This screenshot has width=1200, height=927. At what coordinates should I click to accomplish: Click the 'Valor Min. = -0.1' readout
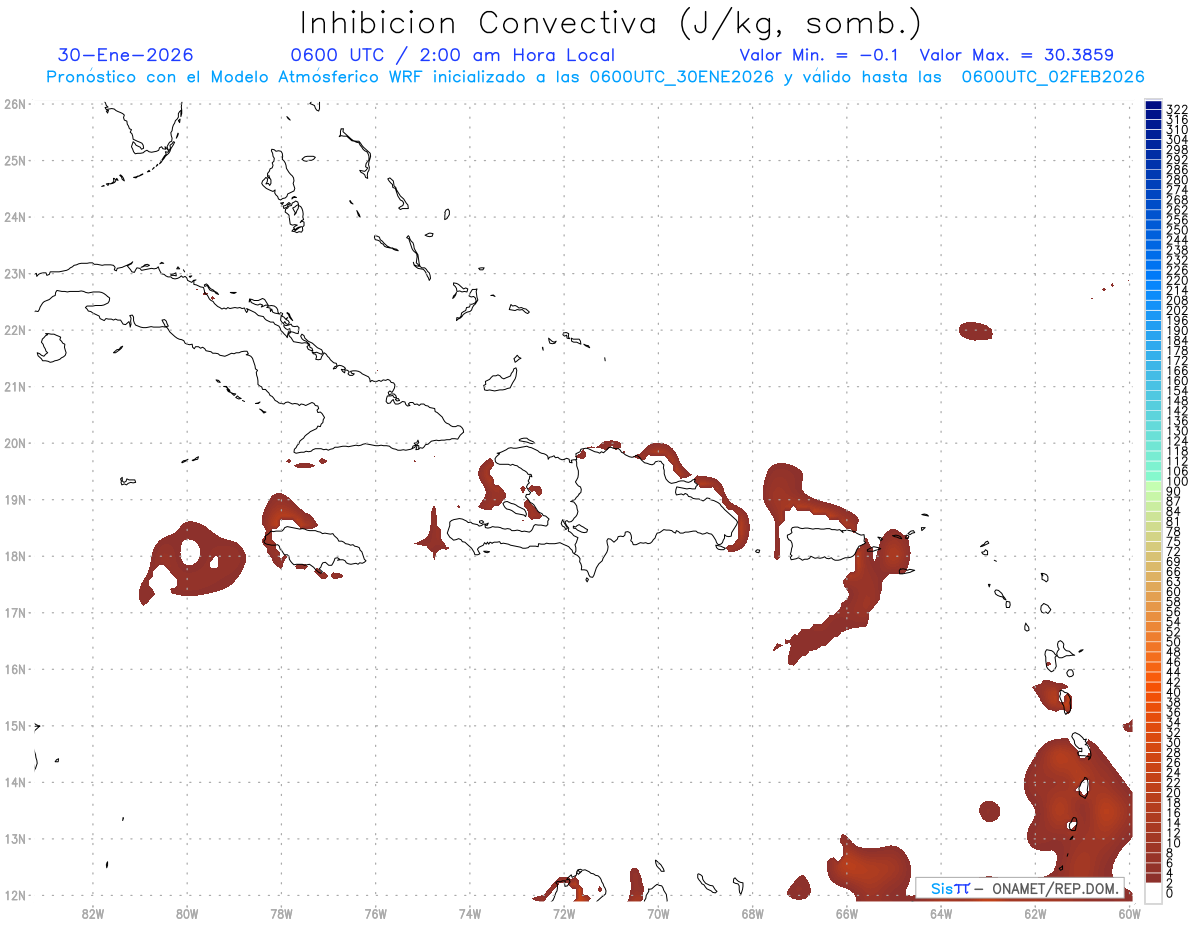tap(821, 55)
